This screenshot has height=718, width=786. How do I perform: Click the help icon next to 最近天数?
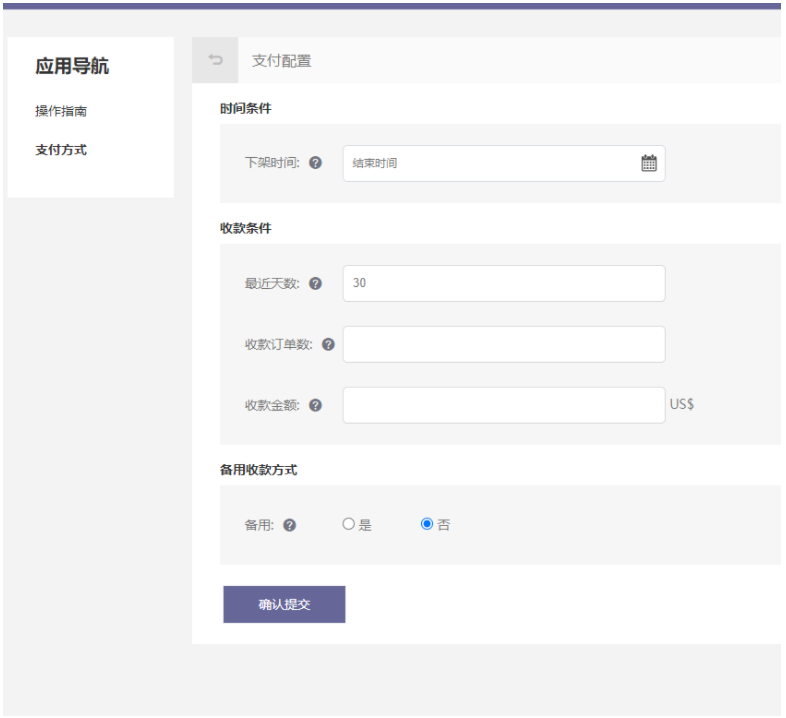click(x=316, y=283)
